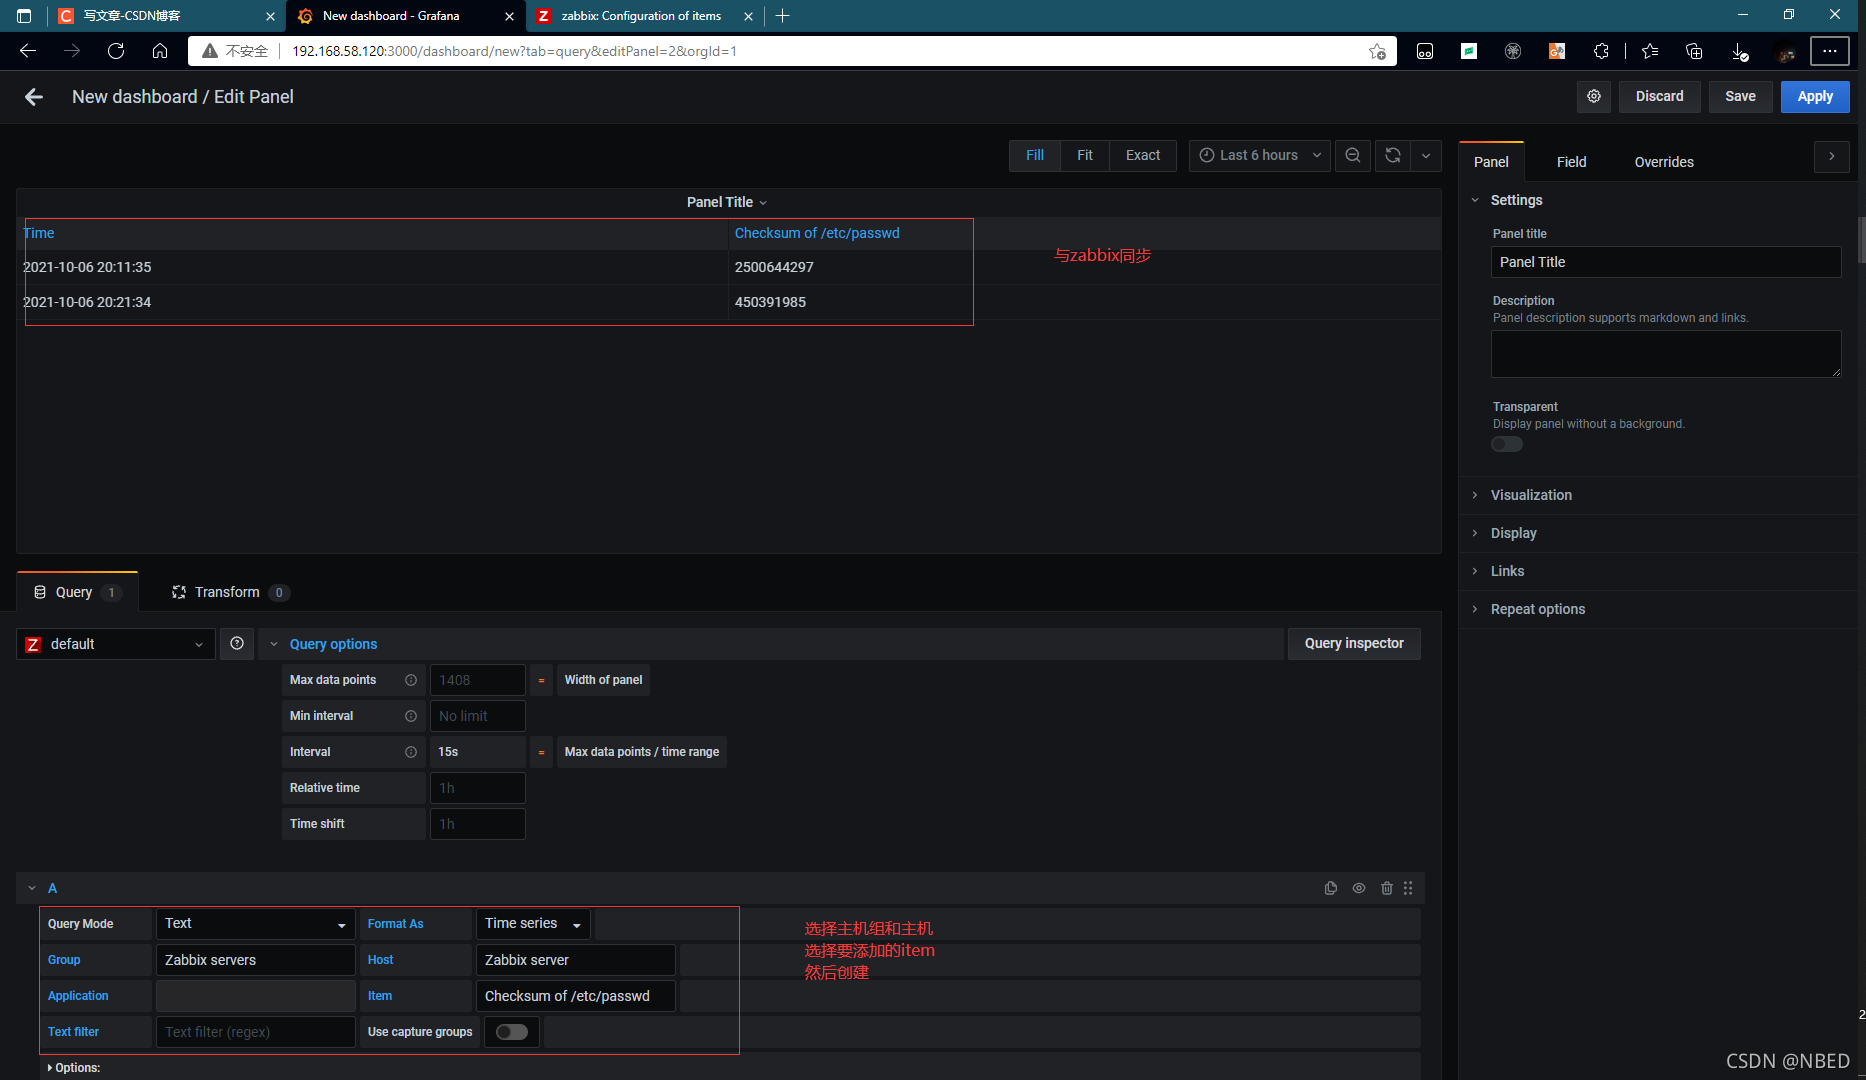Expand the Repeat options section
1866x1080 pixels.
tap(1537, 609)
